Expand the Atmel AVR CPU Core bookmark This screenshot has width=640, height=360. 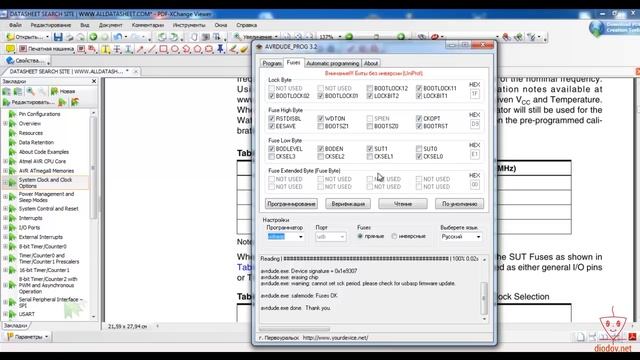pyautogui.click(x=5, y=161)
